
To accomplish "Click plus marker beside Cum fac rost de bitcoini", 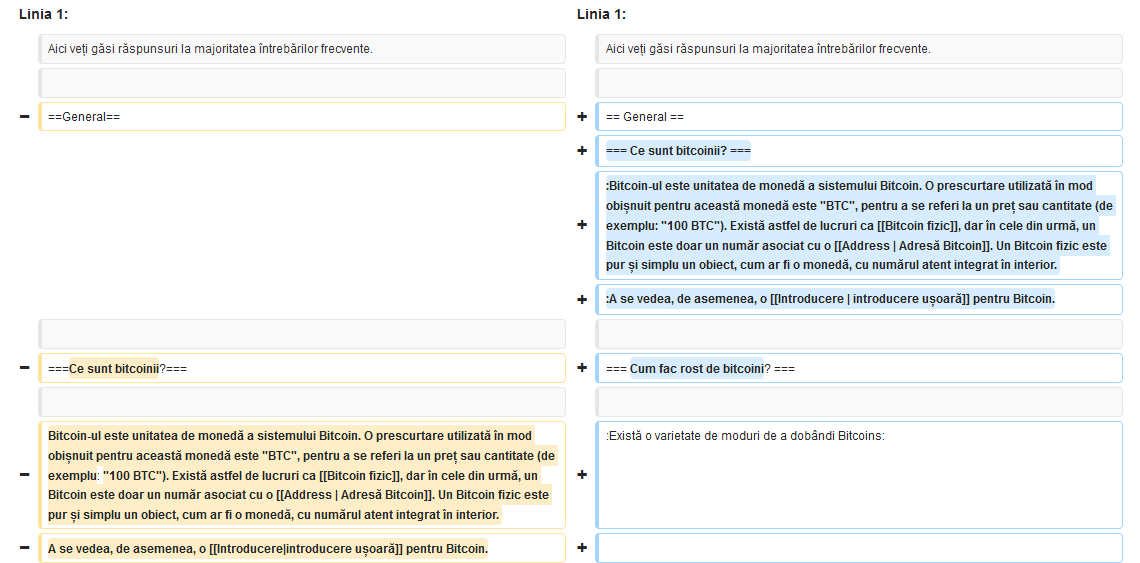I will (582, 368).
